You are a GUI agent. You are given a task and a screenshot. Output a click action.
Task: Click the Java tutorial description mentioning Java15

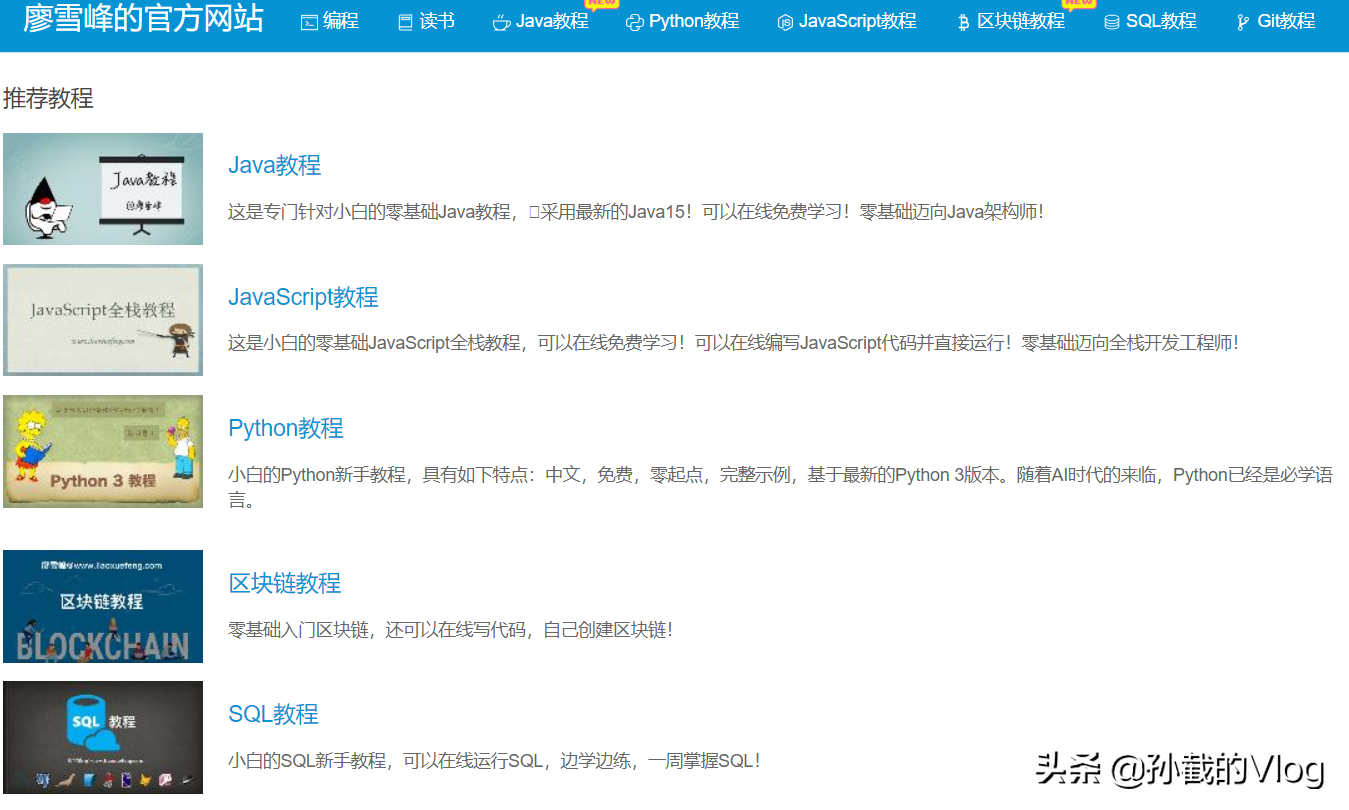tap(636, 211)
